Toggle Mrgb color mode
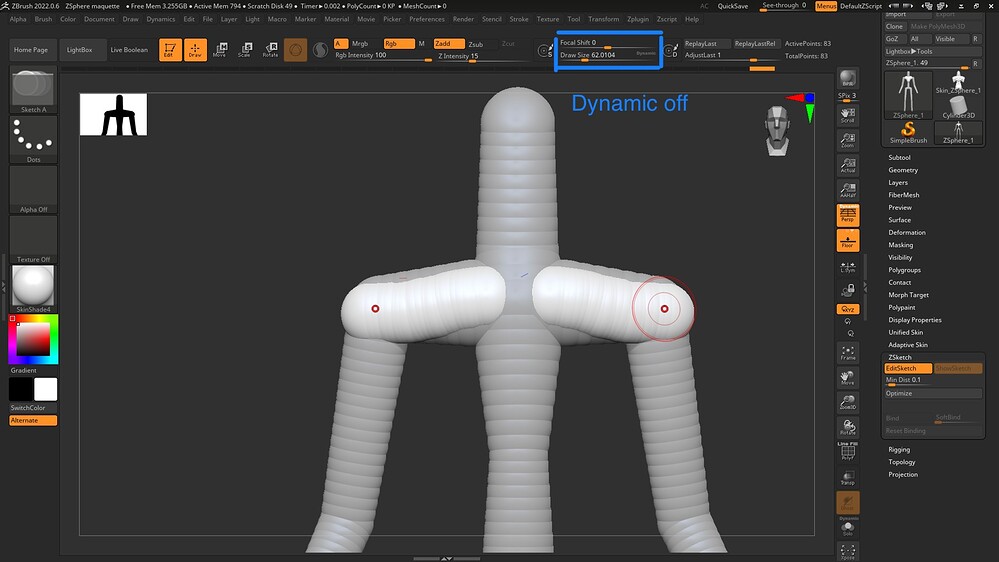The height and width of the screenshot is (562, 999). coord(360,43)
